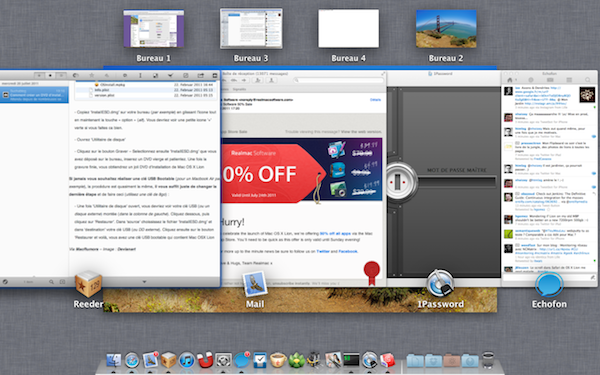Select the Mail app icon with bird stamp

tap(255, 284)
